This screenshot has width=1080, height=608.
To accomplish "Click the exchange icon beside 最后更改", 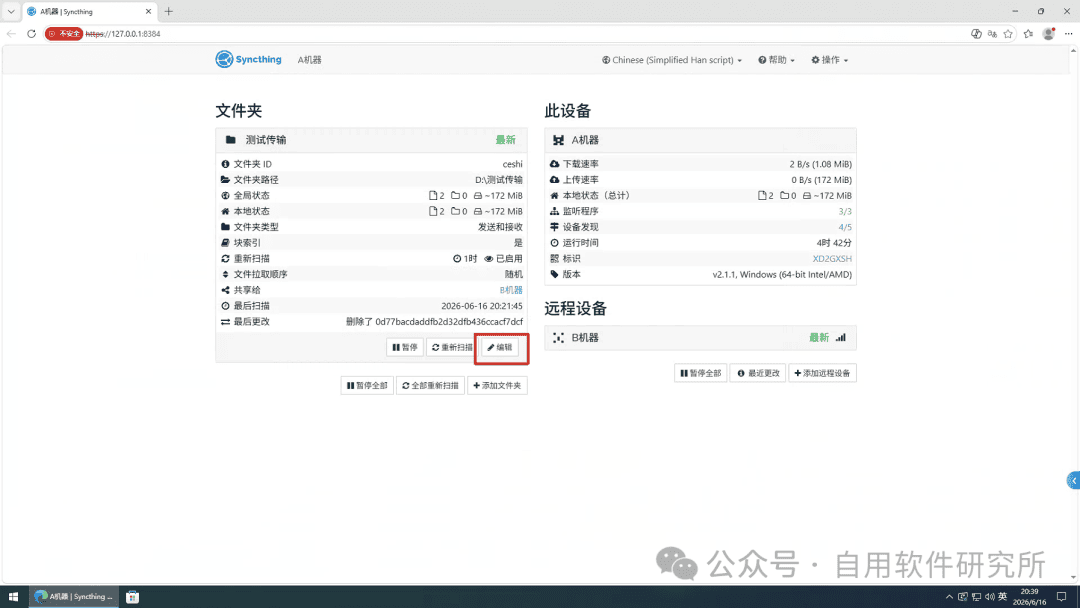I will 225,322.
